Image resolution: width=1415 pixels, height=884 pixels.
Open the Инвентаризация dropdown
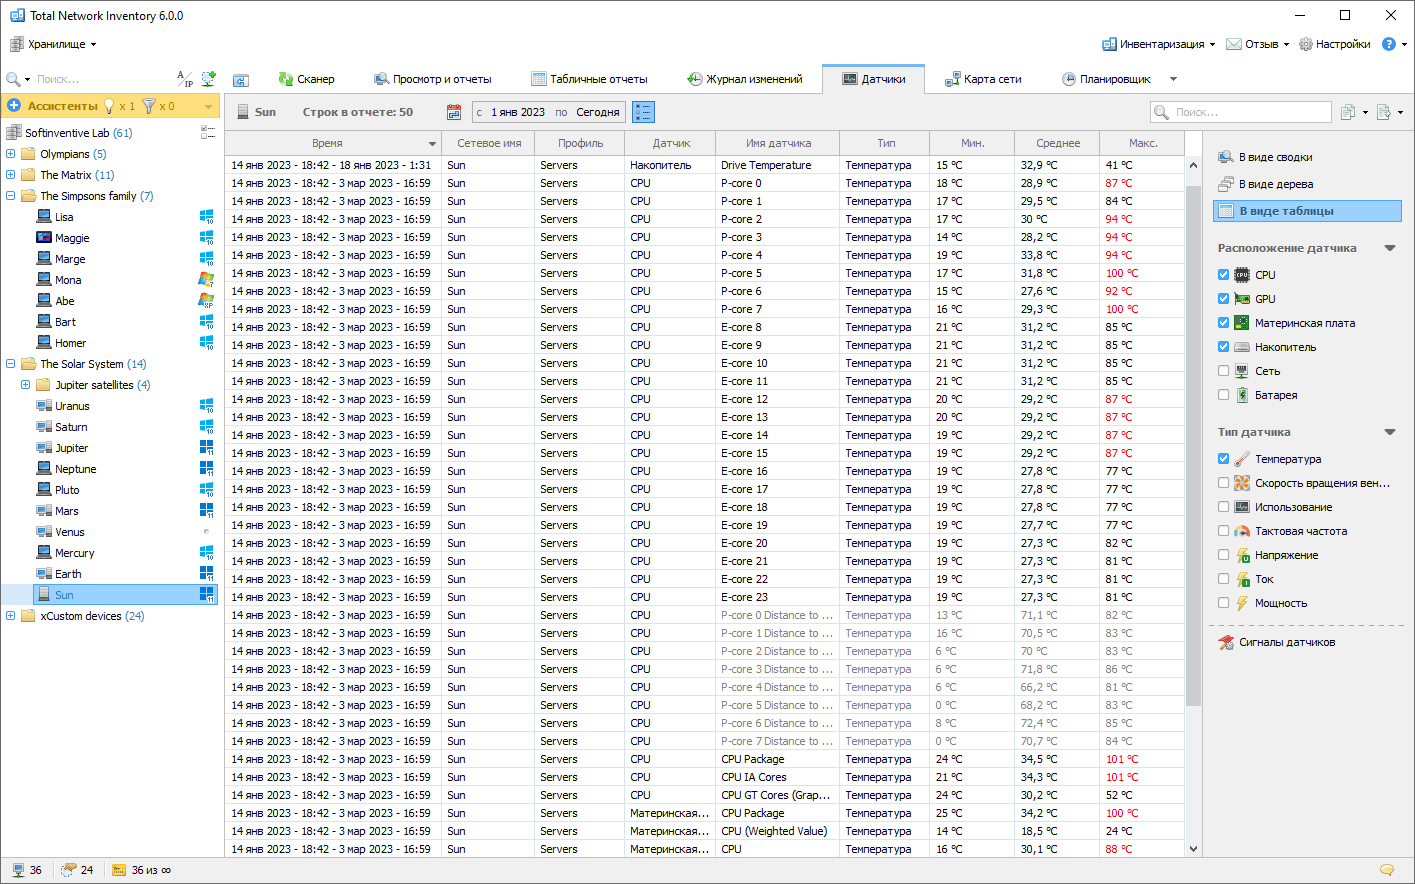coord(1158,44)
